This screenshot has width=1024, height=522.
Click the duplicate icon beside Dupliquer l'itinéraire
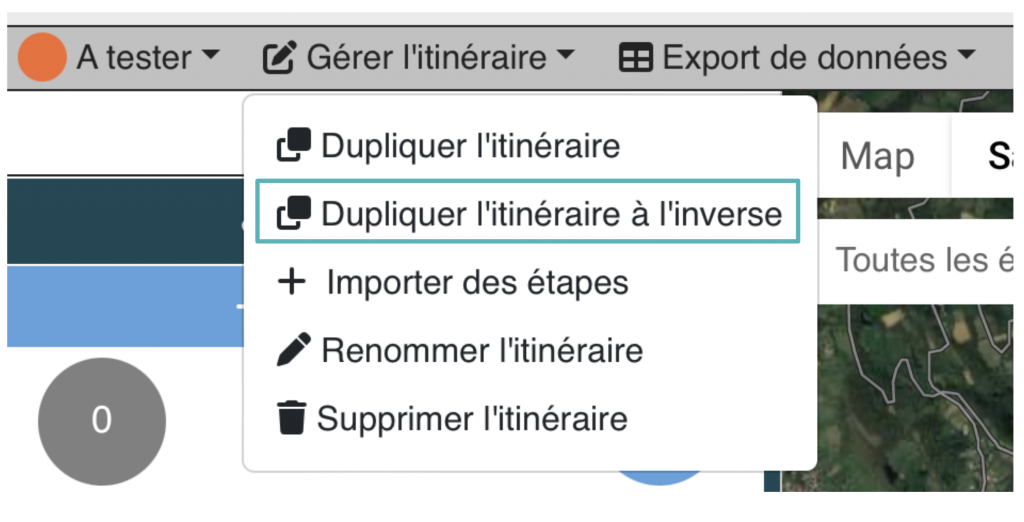[x=294, y=144]
